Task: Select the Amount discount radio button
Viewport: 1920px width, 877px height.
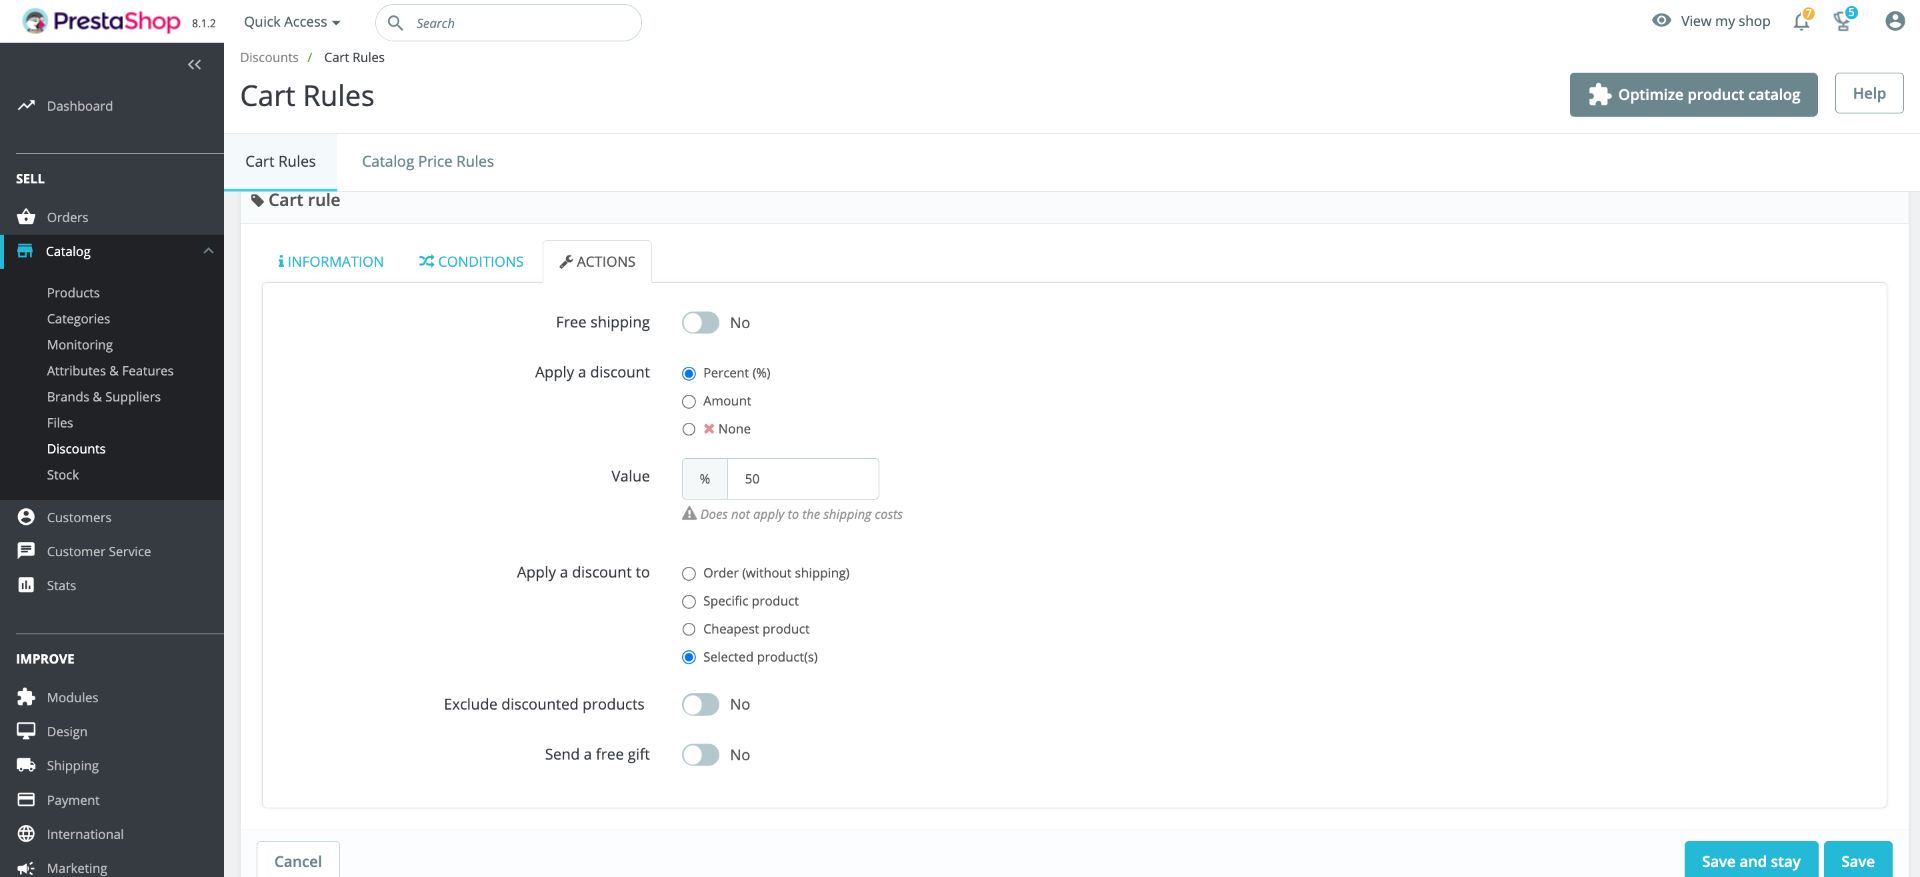Action: [689, 401]
